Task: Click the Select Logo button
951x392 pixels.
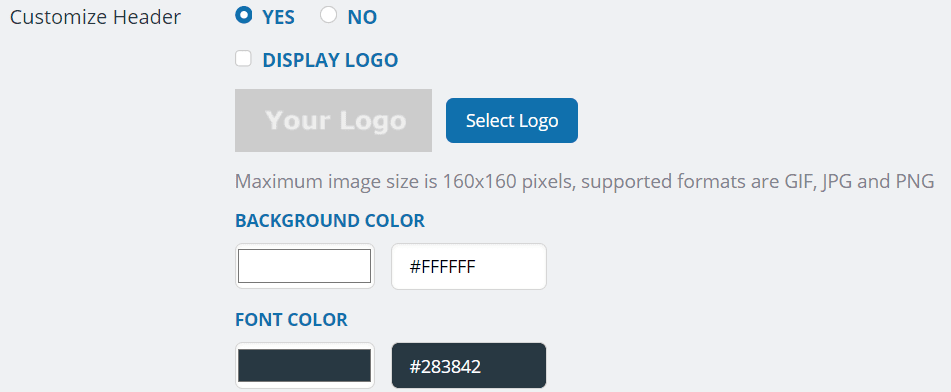Action: point(512,120)
